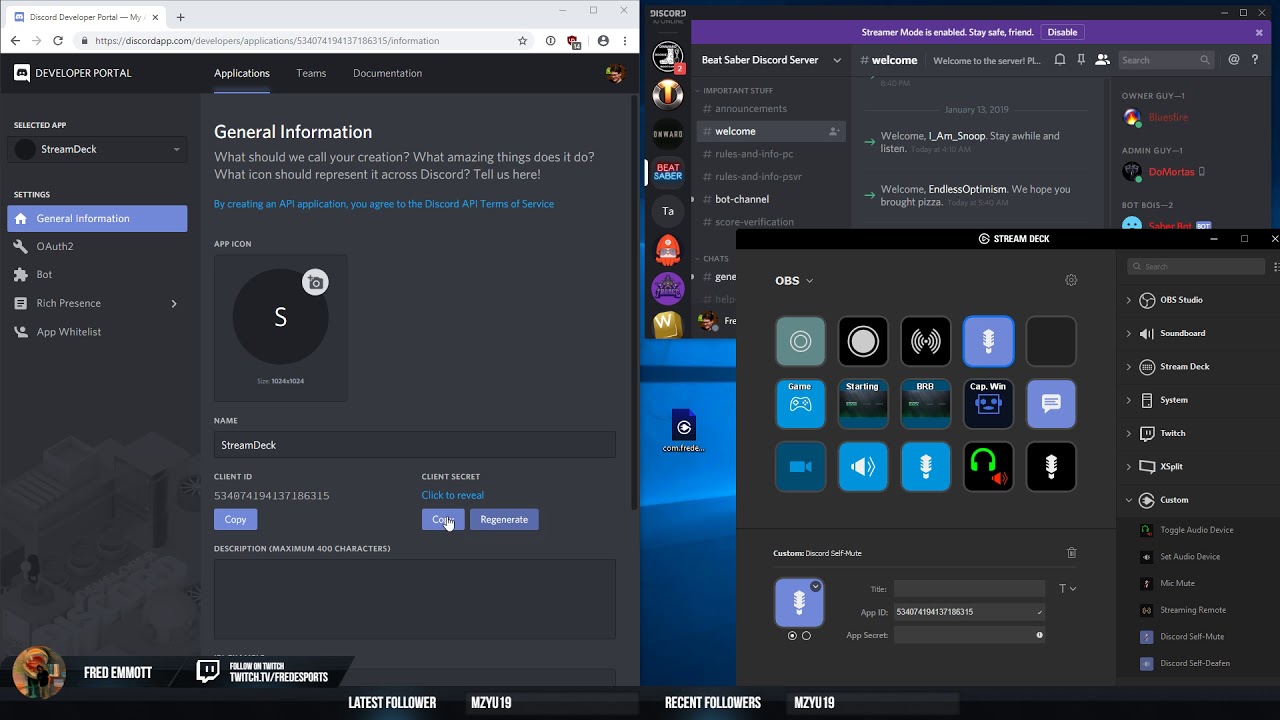
Task: Select the BRB scene key
Action: click(x=926, y=404)
